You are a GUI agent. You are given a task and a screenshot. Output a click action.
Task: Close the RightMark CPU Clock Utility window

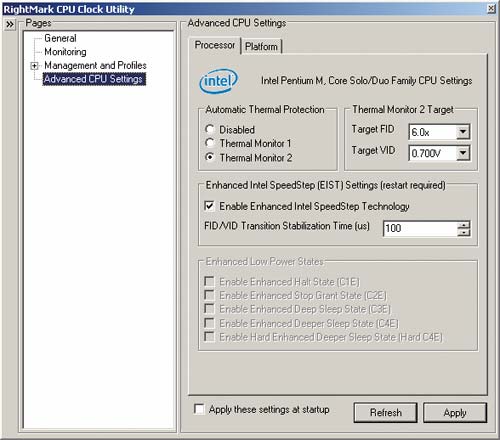pyautogui.click(x=491, y=9)
